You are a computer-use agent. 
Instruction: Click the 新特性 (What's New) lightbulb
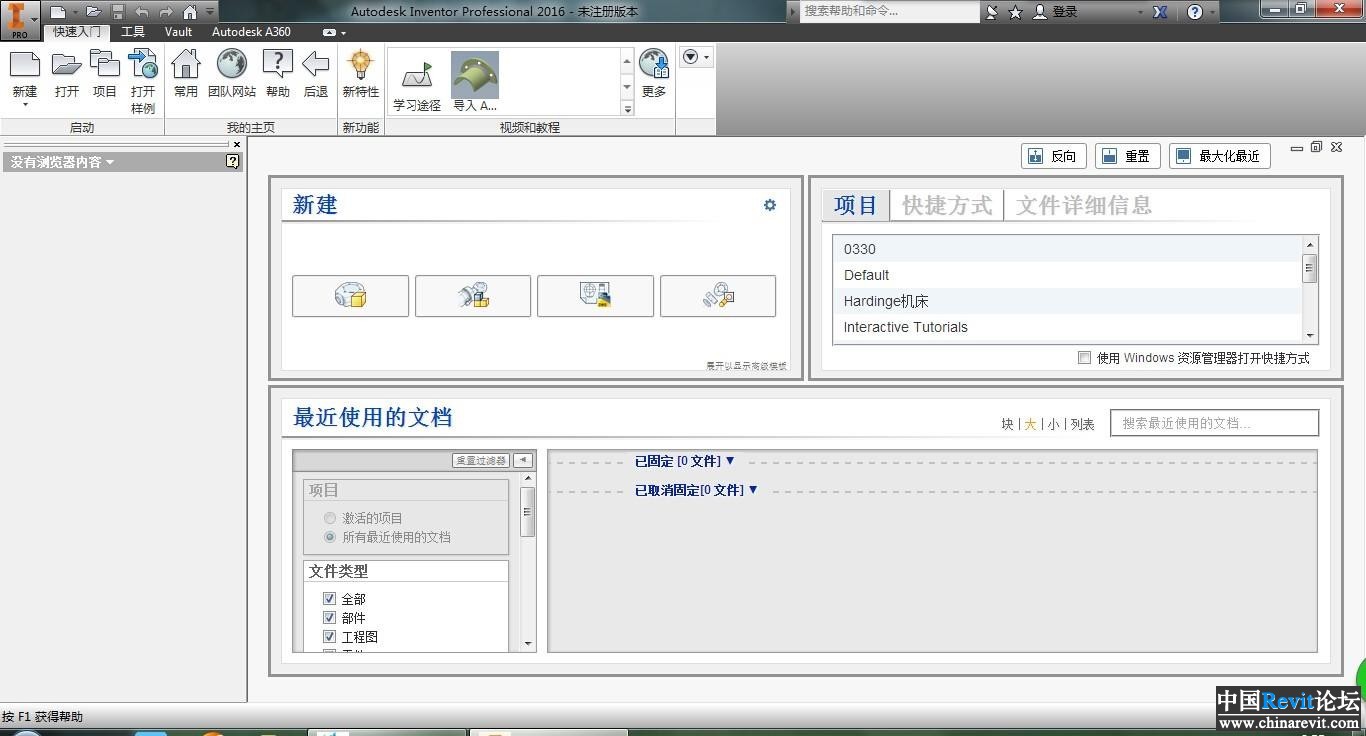[x=360, y=65]
